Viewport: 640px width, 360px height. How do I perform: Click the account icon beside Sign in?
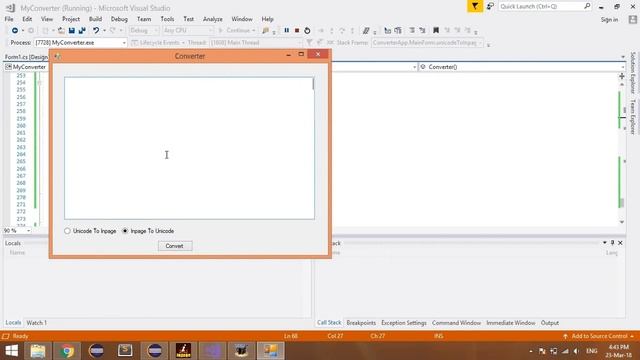[633, 20]
